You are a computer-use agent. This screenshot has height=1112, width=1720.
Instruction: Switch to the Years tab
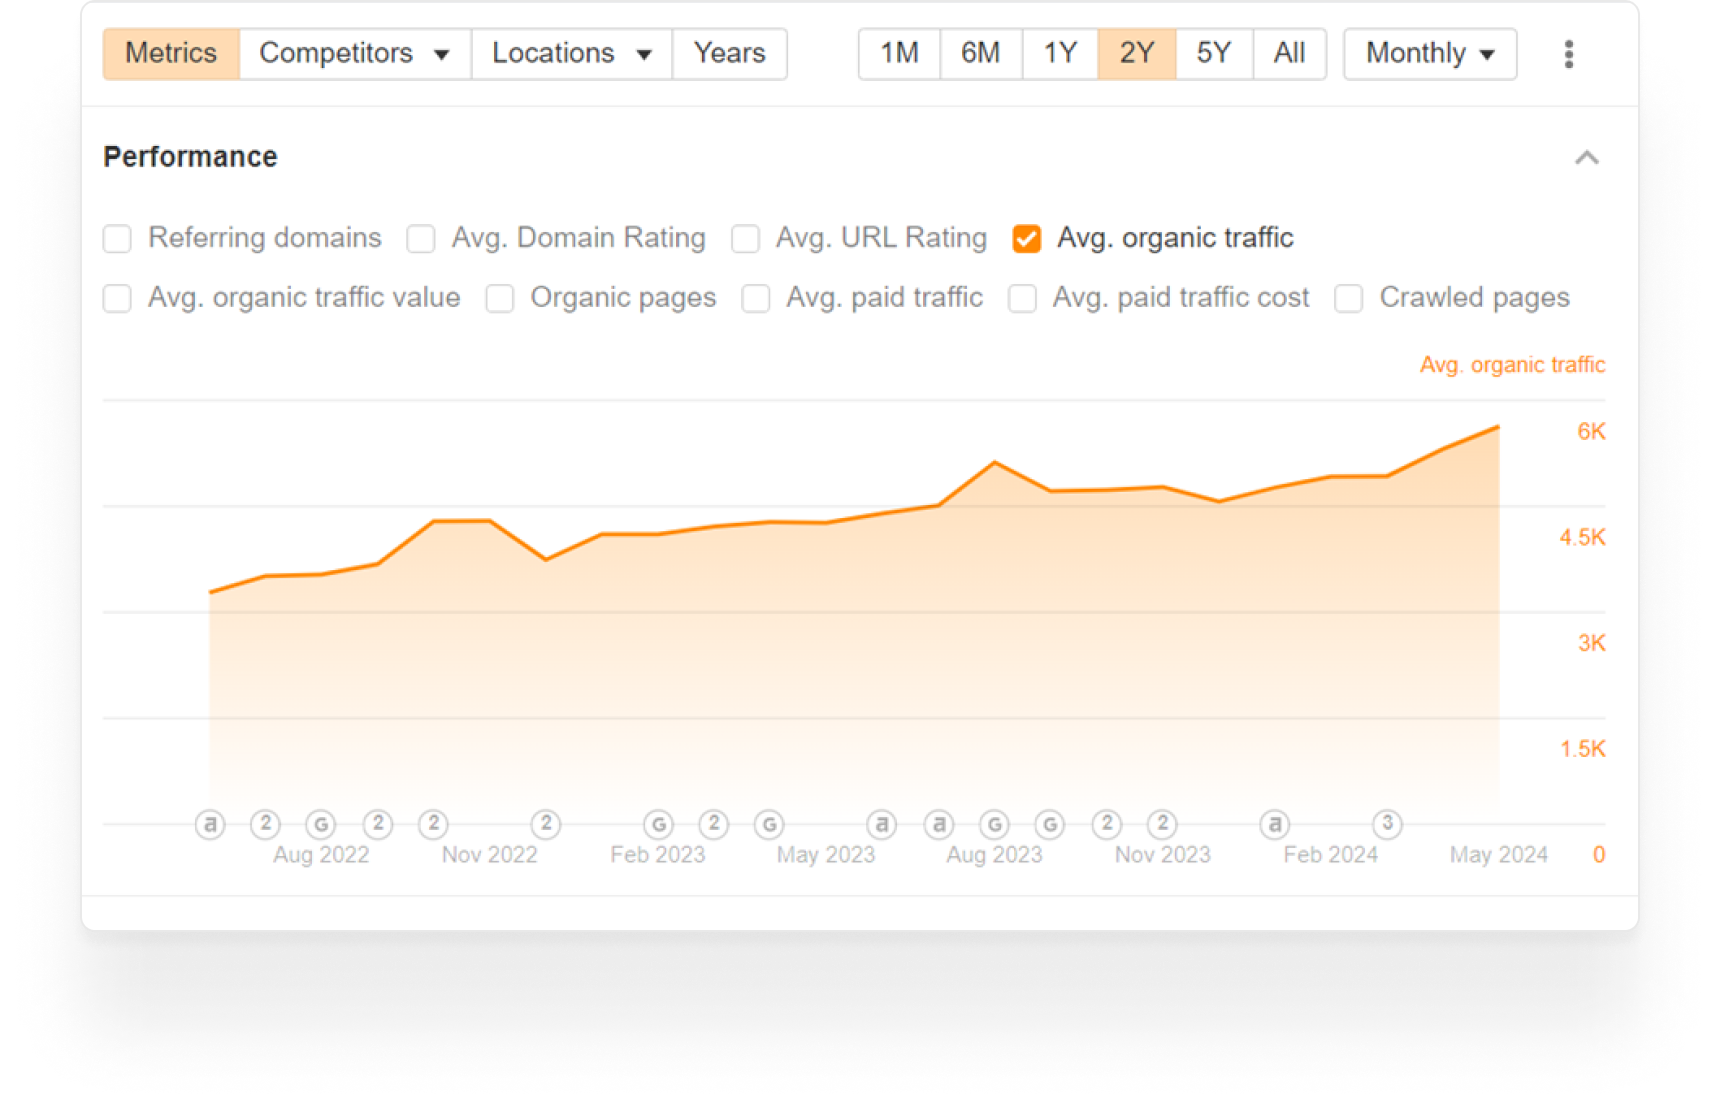pyautogui.click(x=730, y=54)
